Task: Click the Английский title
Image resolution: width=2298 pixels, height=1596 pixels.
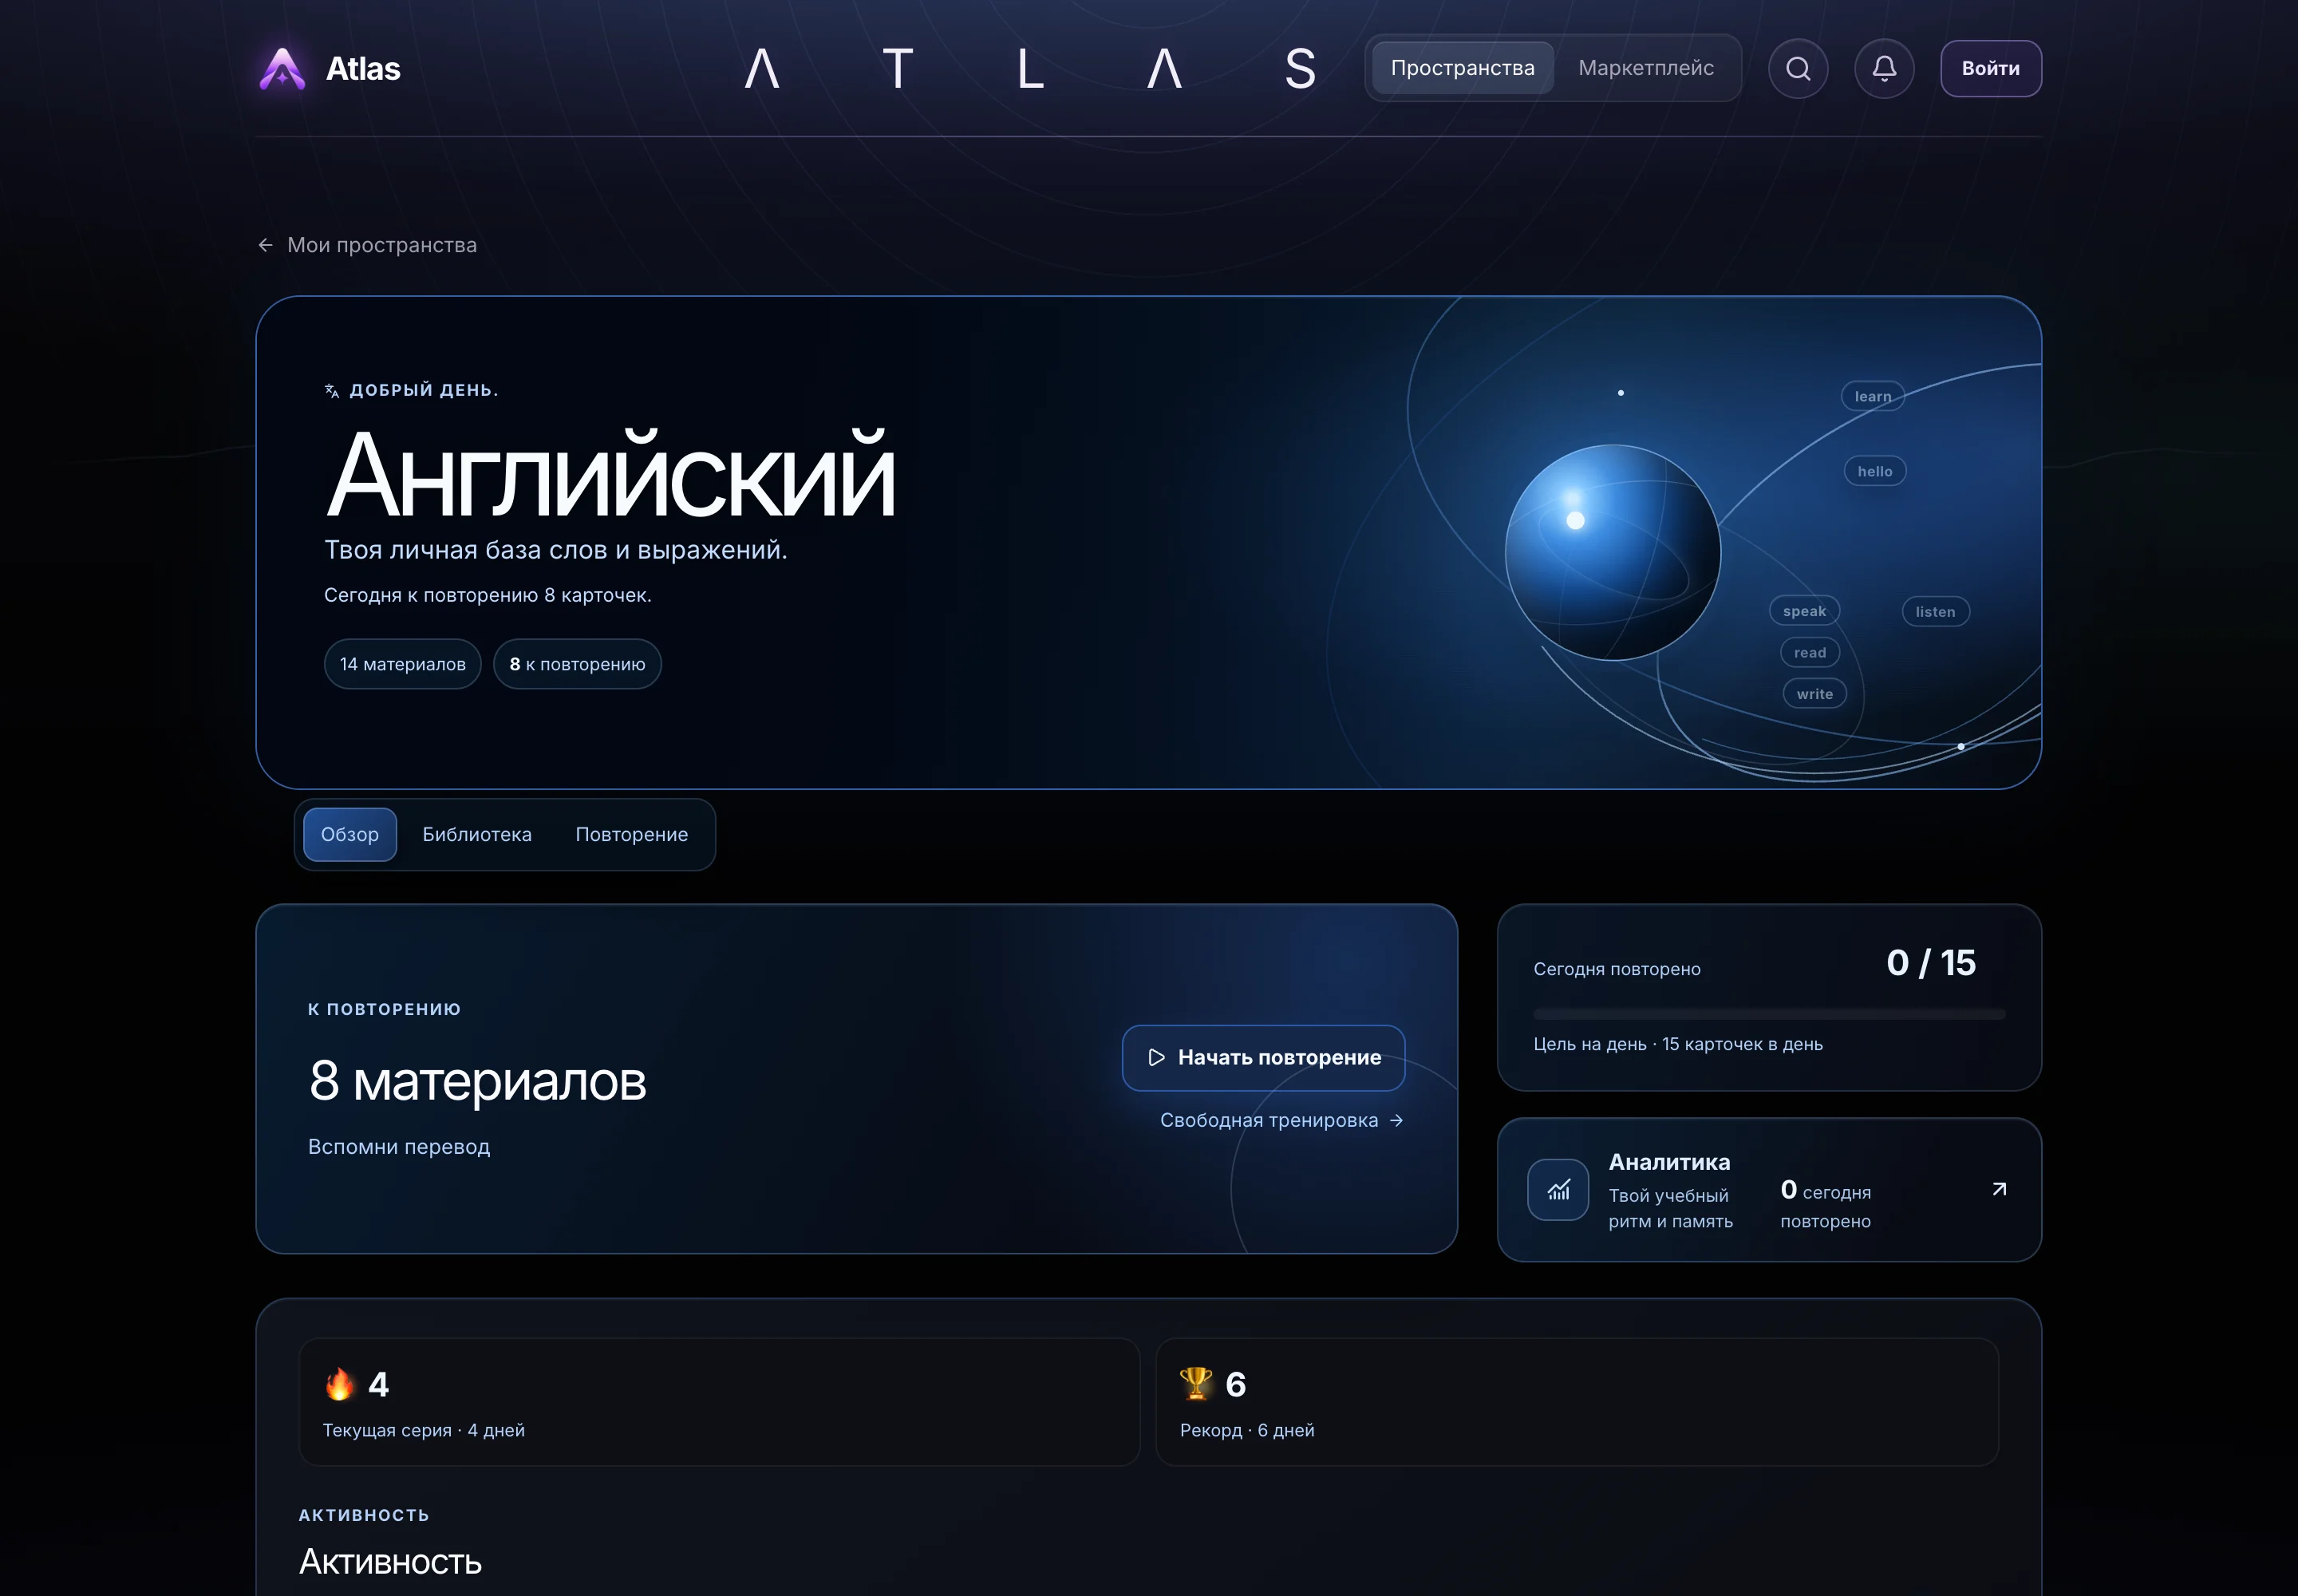Action: tap(610, 476)
